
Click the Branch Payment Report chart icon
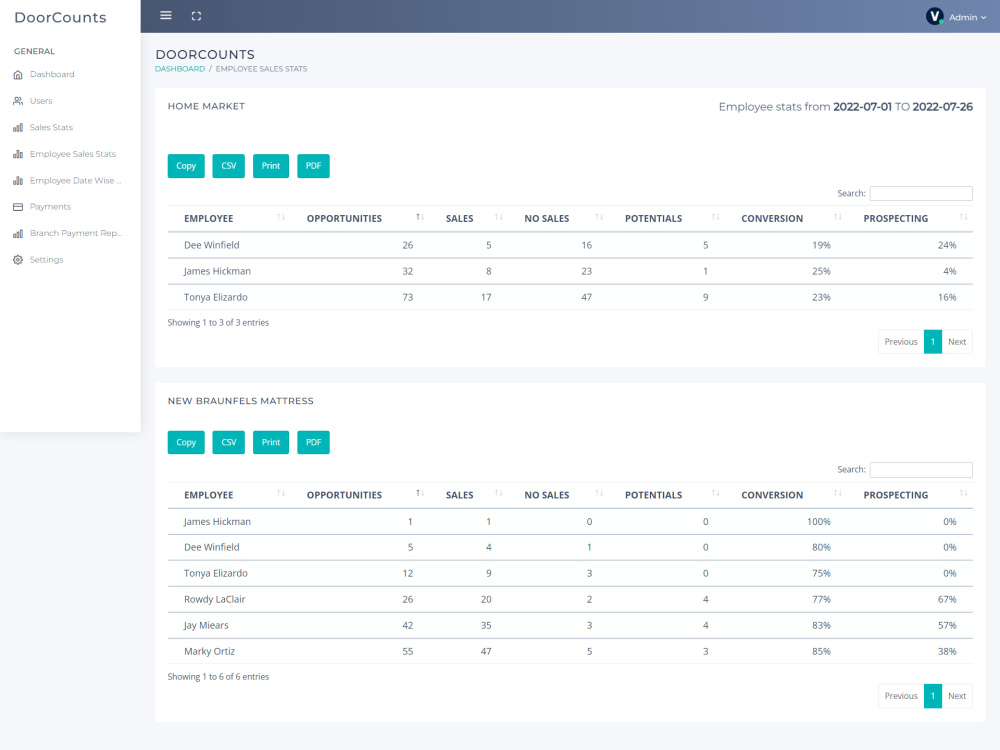(x=18, y=233)
